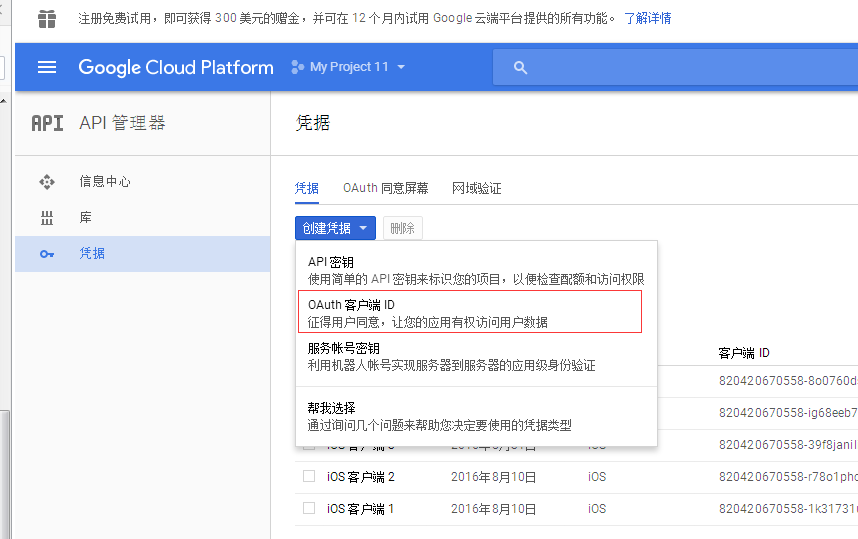Expand the 创建凭据 dropdown button
This screenshot has width=858, height=539.
(x=335, y=228)
